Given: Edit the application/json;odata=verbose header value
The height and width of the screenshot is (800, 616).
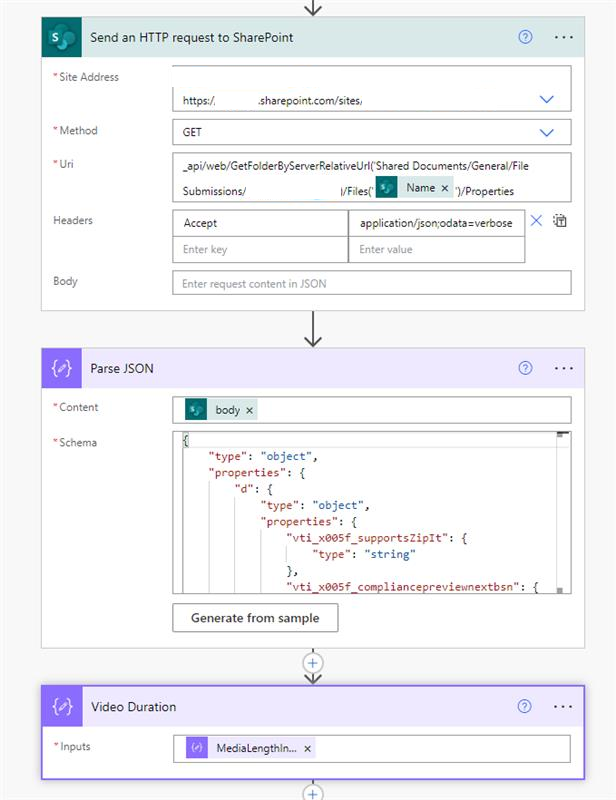Looking at the screenshot, I should point(436,223).
